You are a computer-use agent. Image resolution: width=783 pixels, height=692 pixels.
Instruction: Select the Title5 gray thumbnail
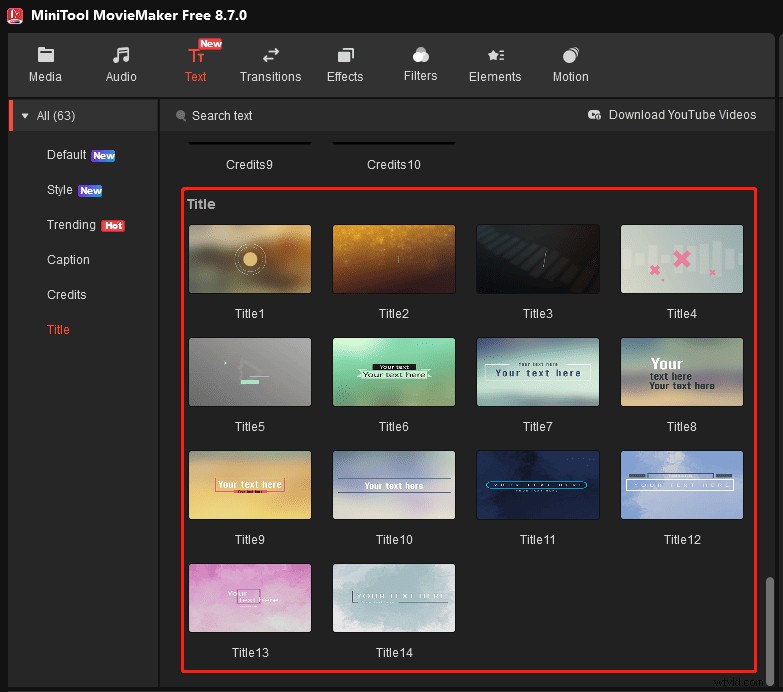pyautogui.click(x=250, y=372)
